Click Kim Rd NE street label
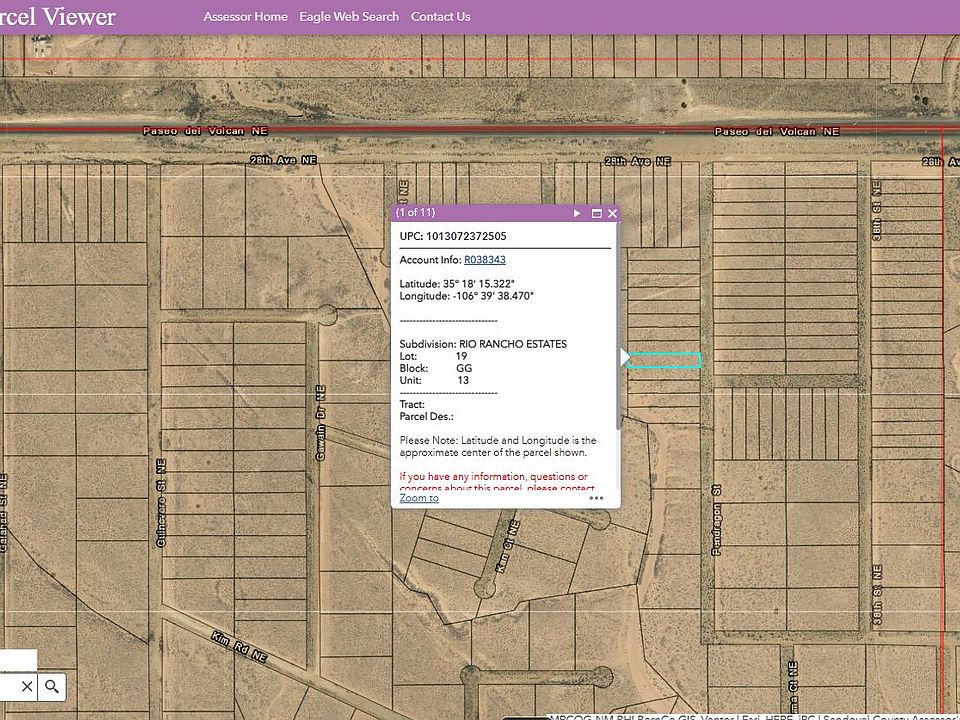The height and width of the screenshot is (720, 960). 239,647
